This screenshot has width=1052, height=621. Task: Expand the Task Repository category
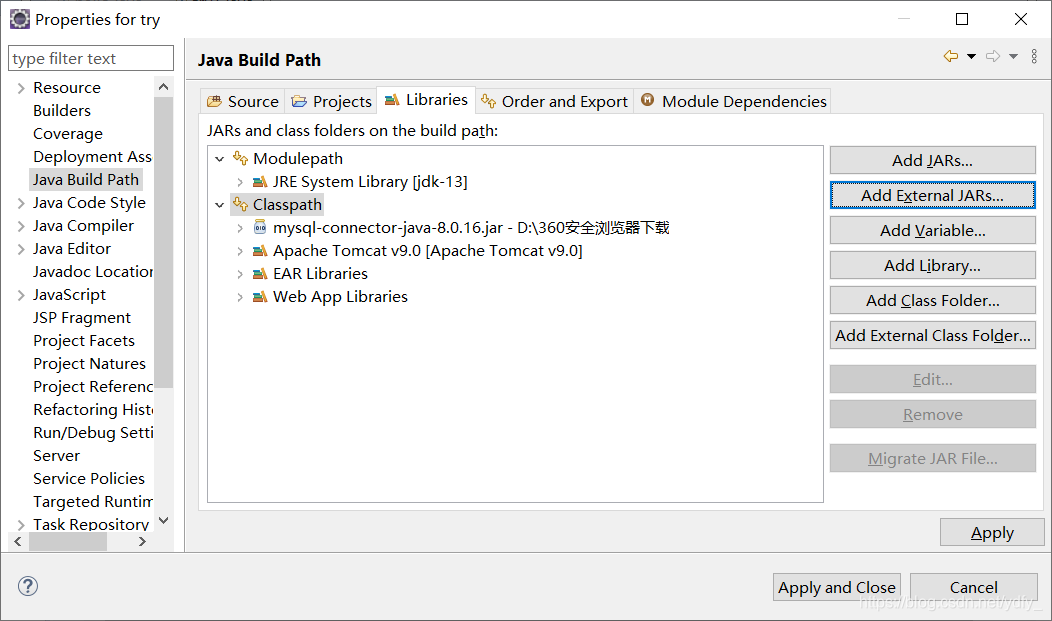tap(21, 524)
